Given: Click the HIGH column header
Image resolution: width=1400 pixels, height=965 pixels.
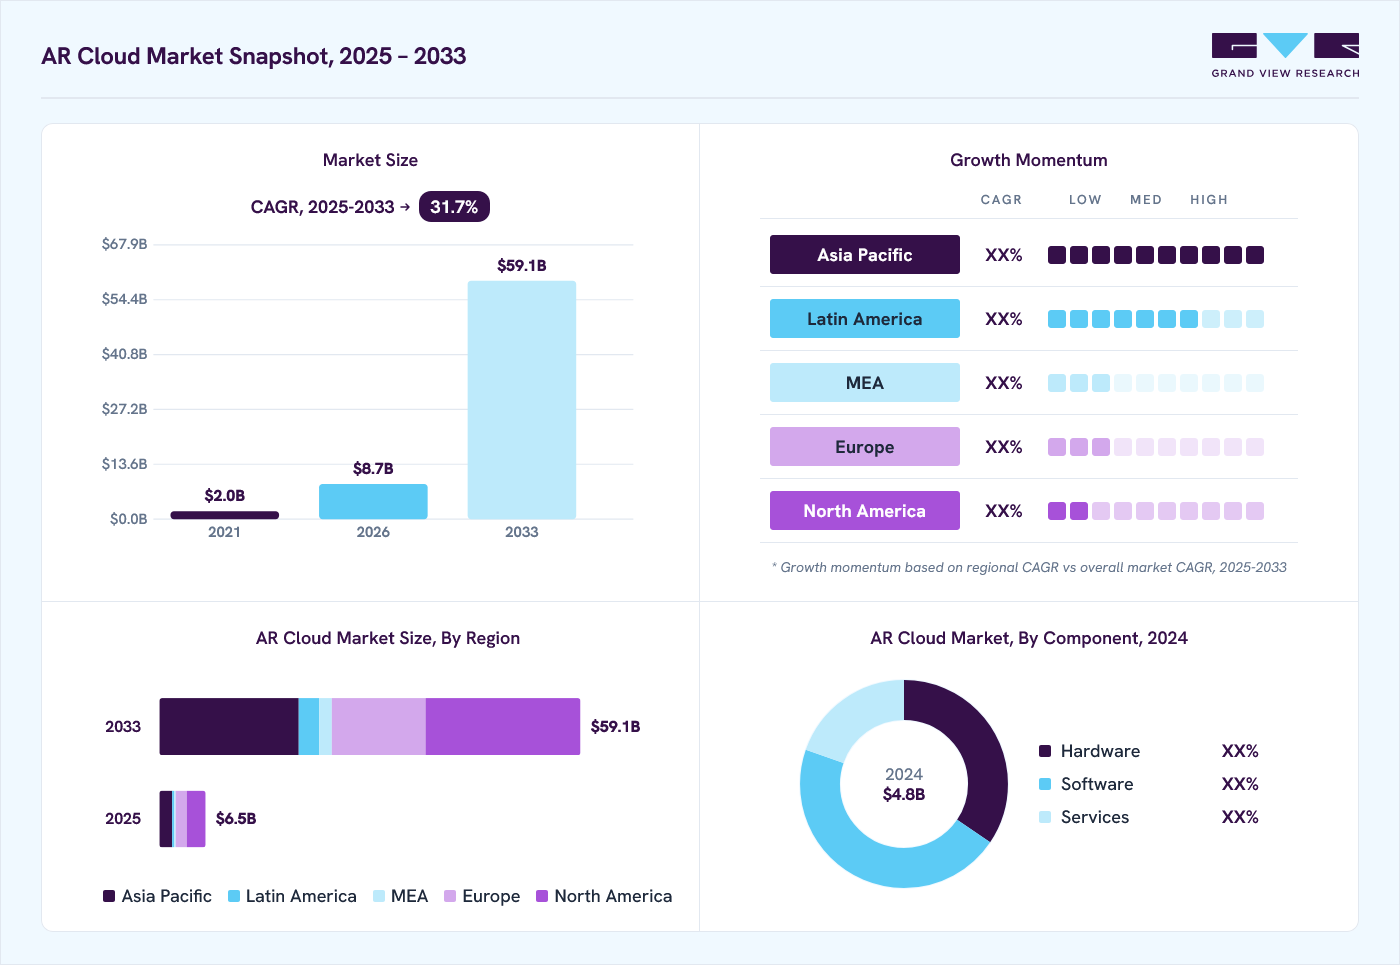Looking at the screenshot, I should click(1209, 200).
